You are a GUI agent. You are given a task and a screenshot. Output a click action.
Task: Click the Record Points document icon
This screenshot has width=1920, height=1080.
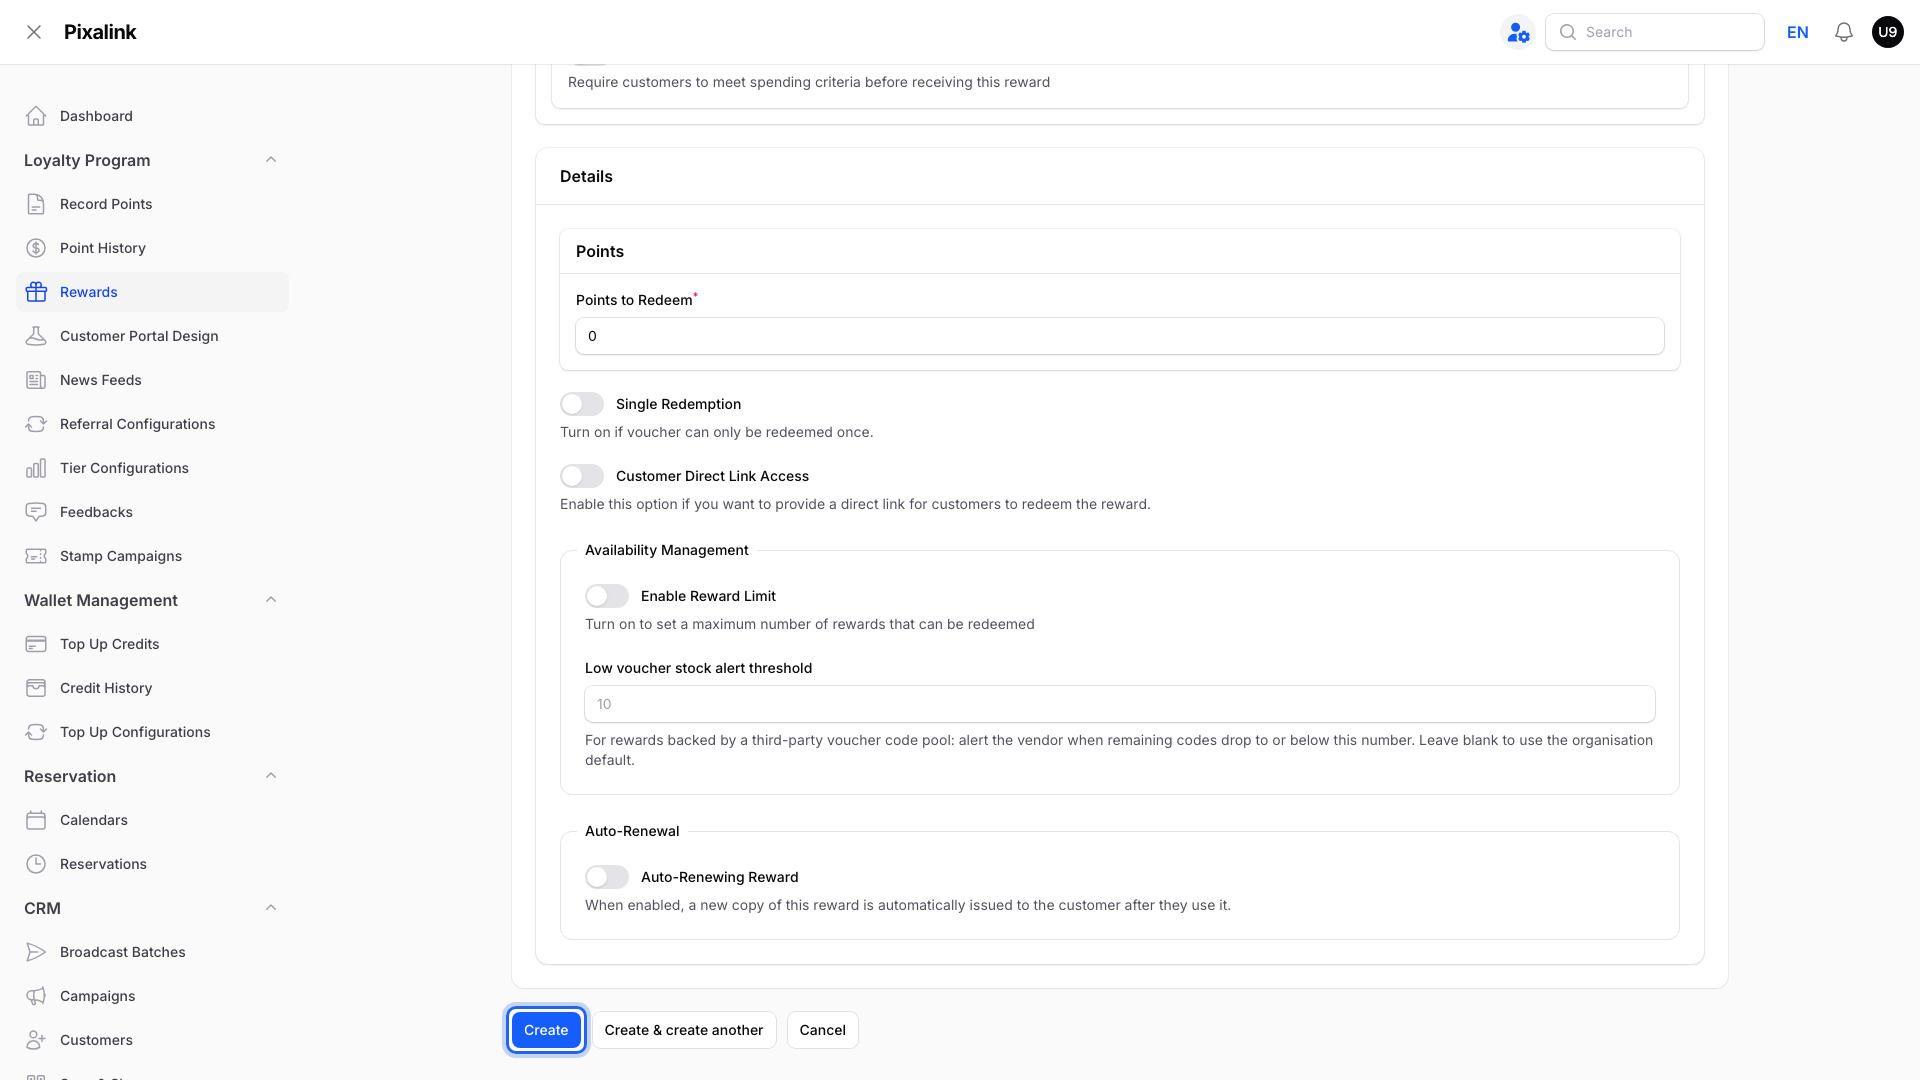pyautogui.click(x=36, y=204)
